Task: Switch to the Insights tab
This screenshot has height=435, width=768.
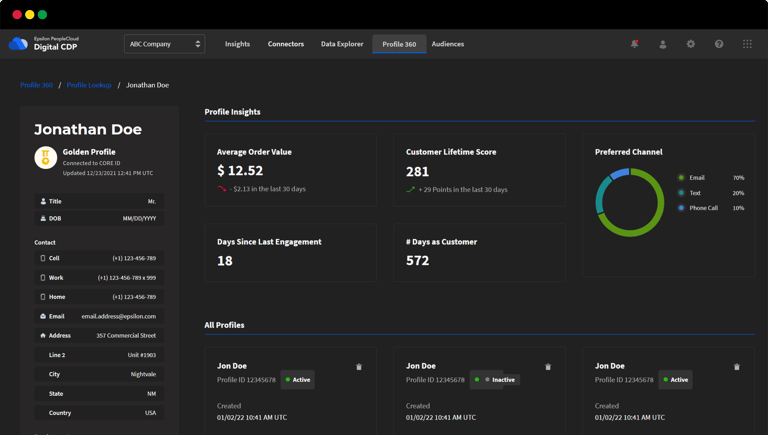Action: tap(237, 44)
